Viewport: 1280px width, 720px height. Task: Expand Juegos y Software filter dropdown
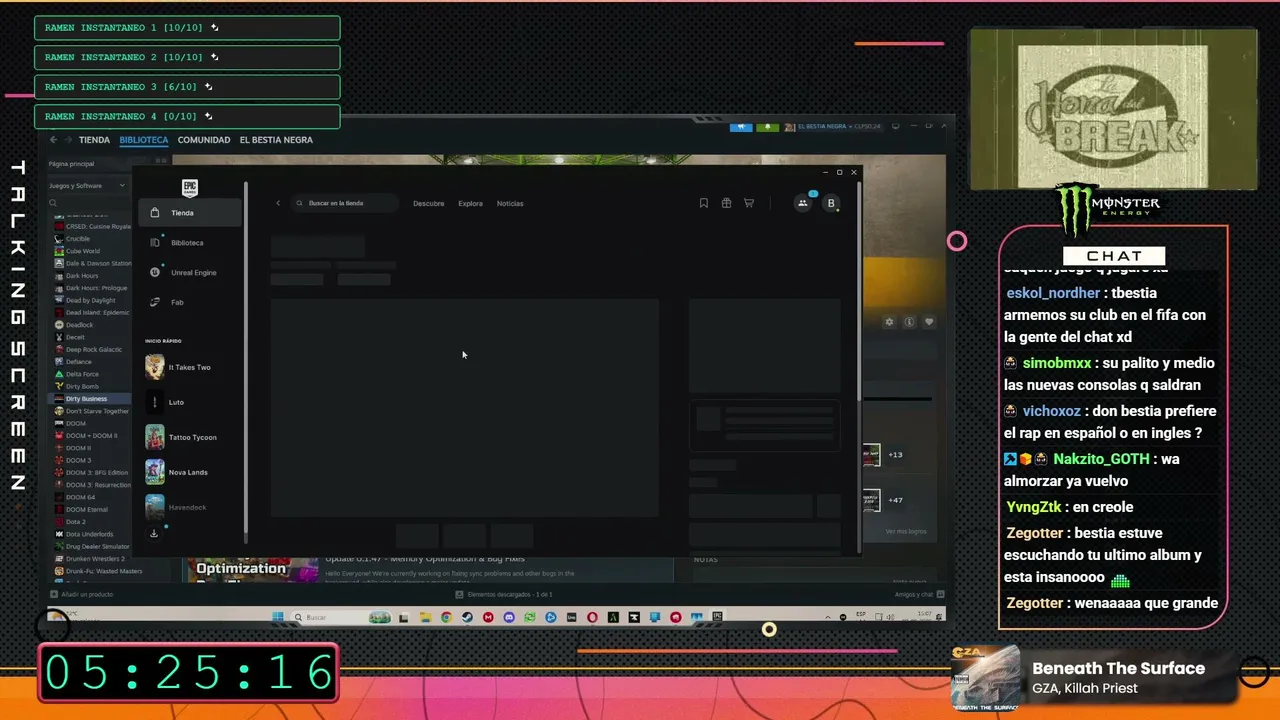click(x=88, y=186)
